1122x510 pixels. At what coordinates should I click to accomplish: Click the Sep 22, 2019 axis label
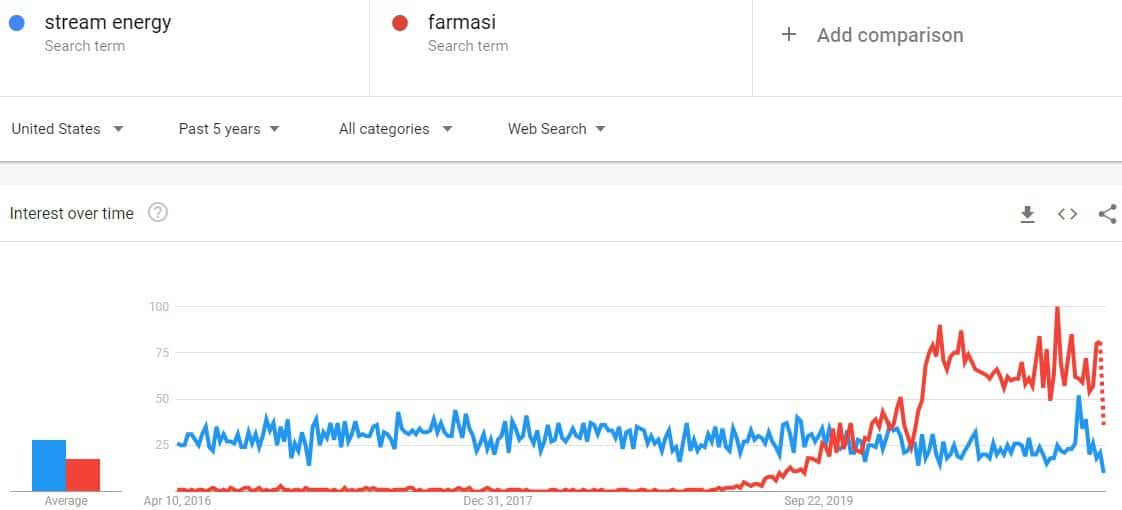pyautogui.click(x=819, y=500)
